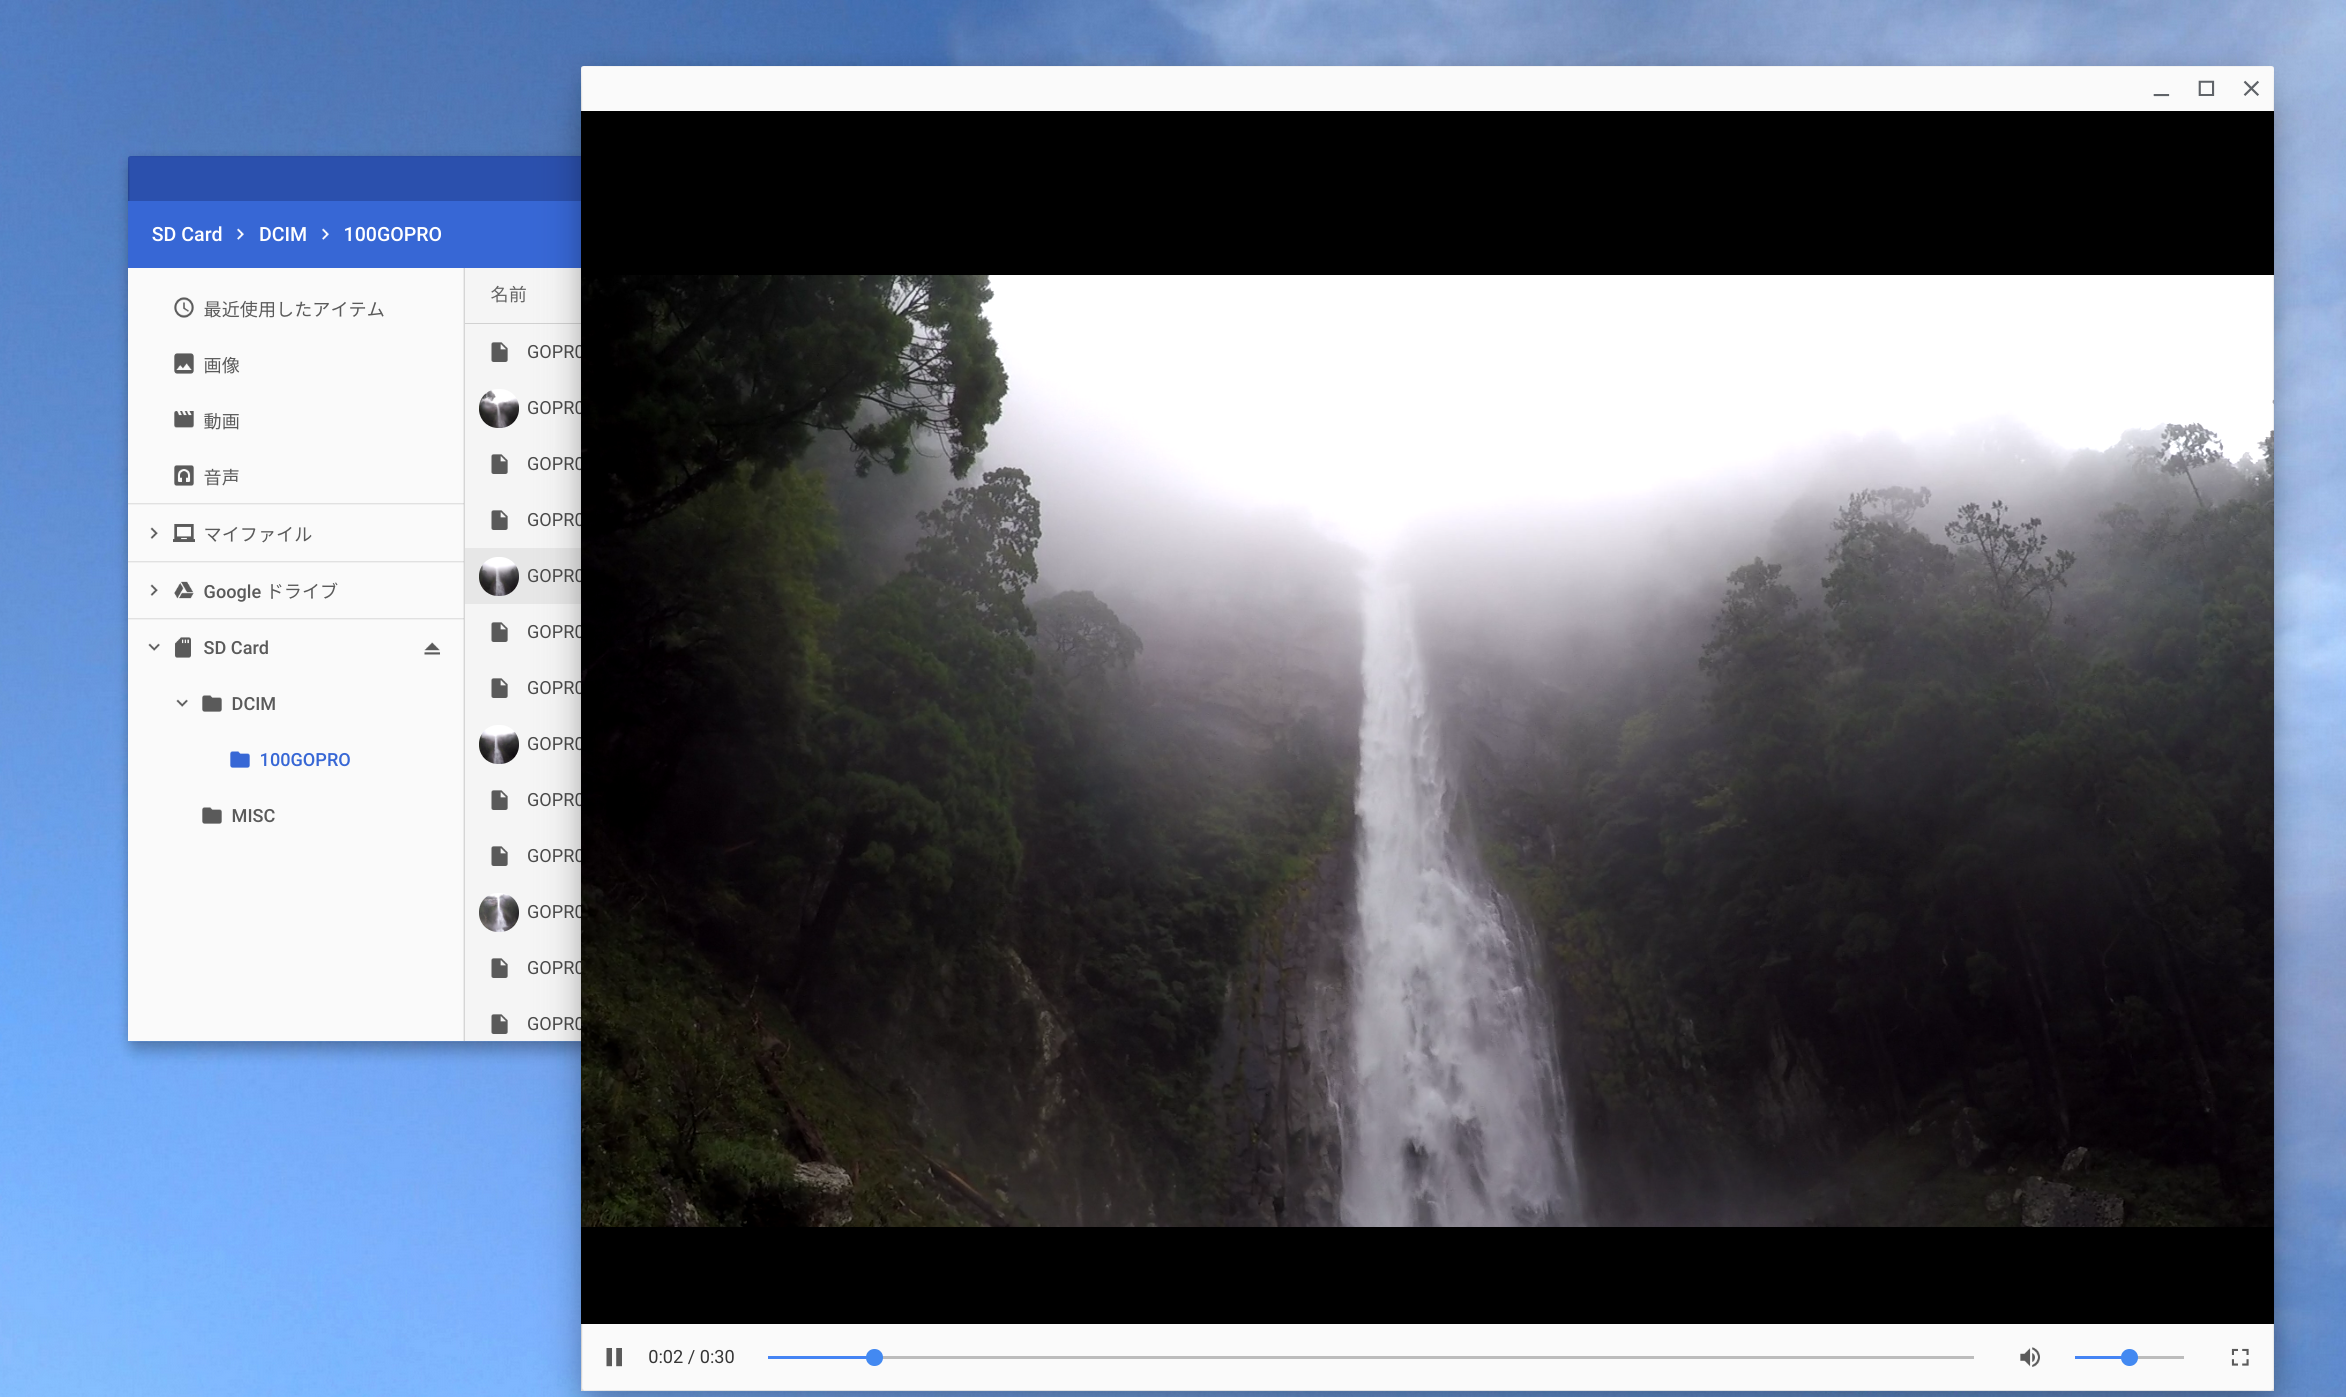Expand the Google ドライブ tree item

[153, 590]
